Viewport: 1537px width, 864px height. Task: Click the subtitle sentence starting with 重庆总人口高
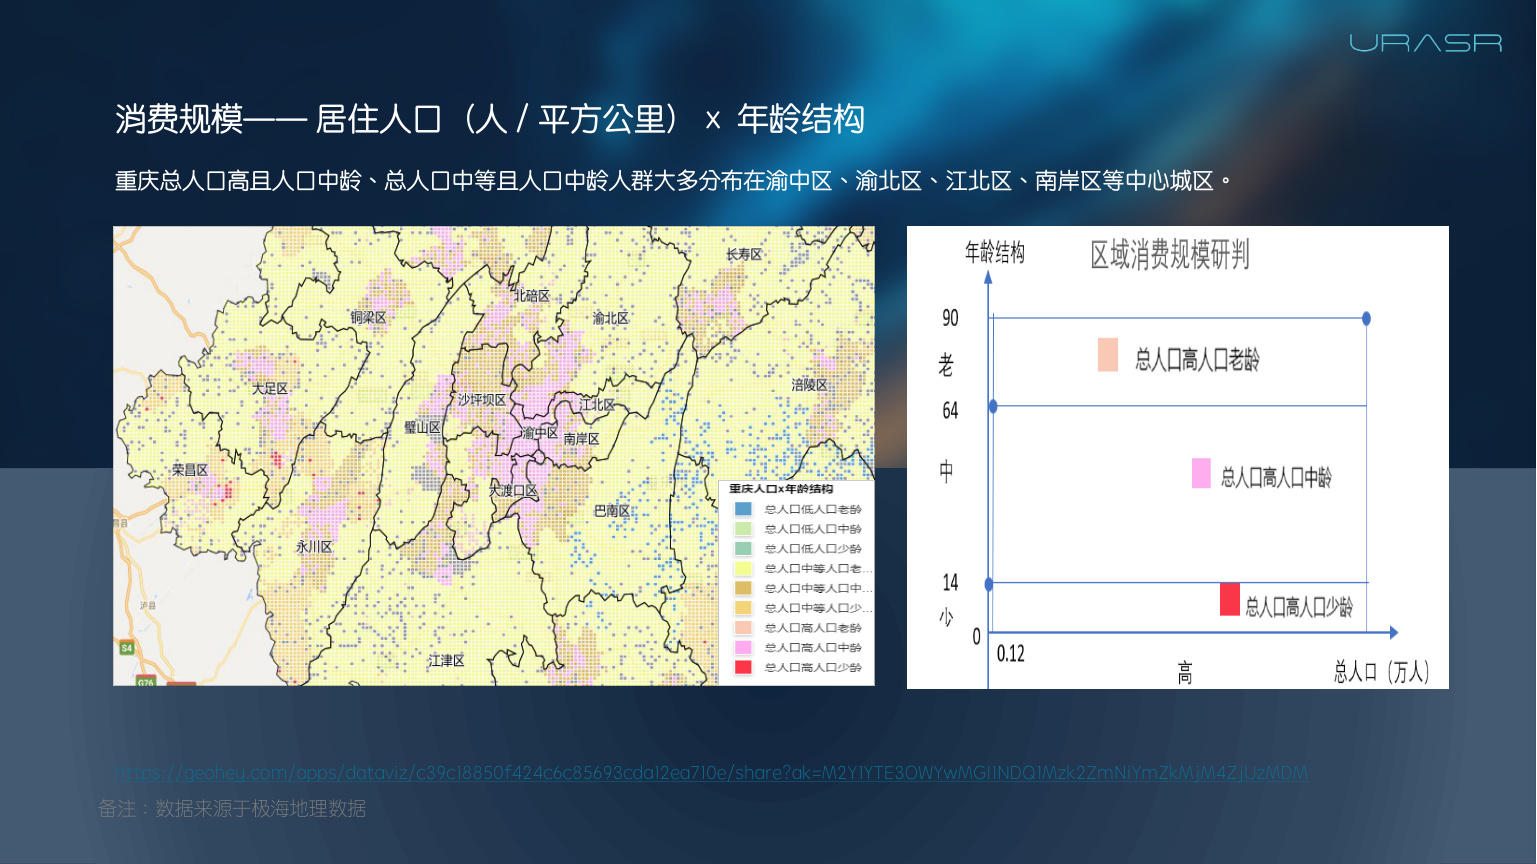673,181
